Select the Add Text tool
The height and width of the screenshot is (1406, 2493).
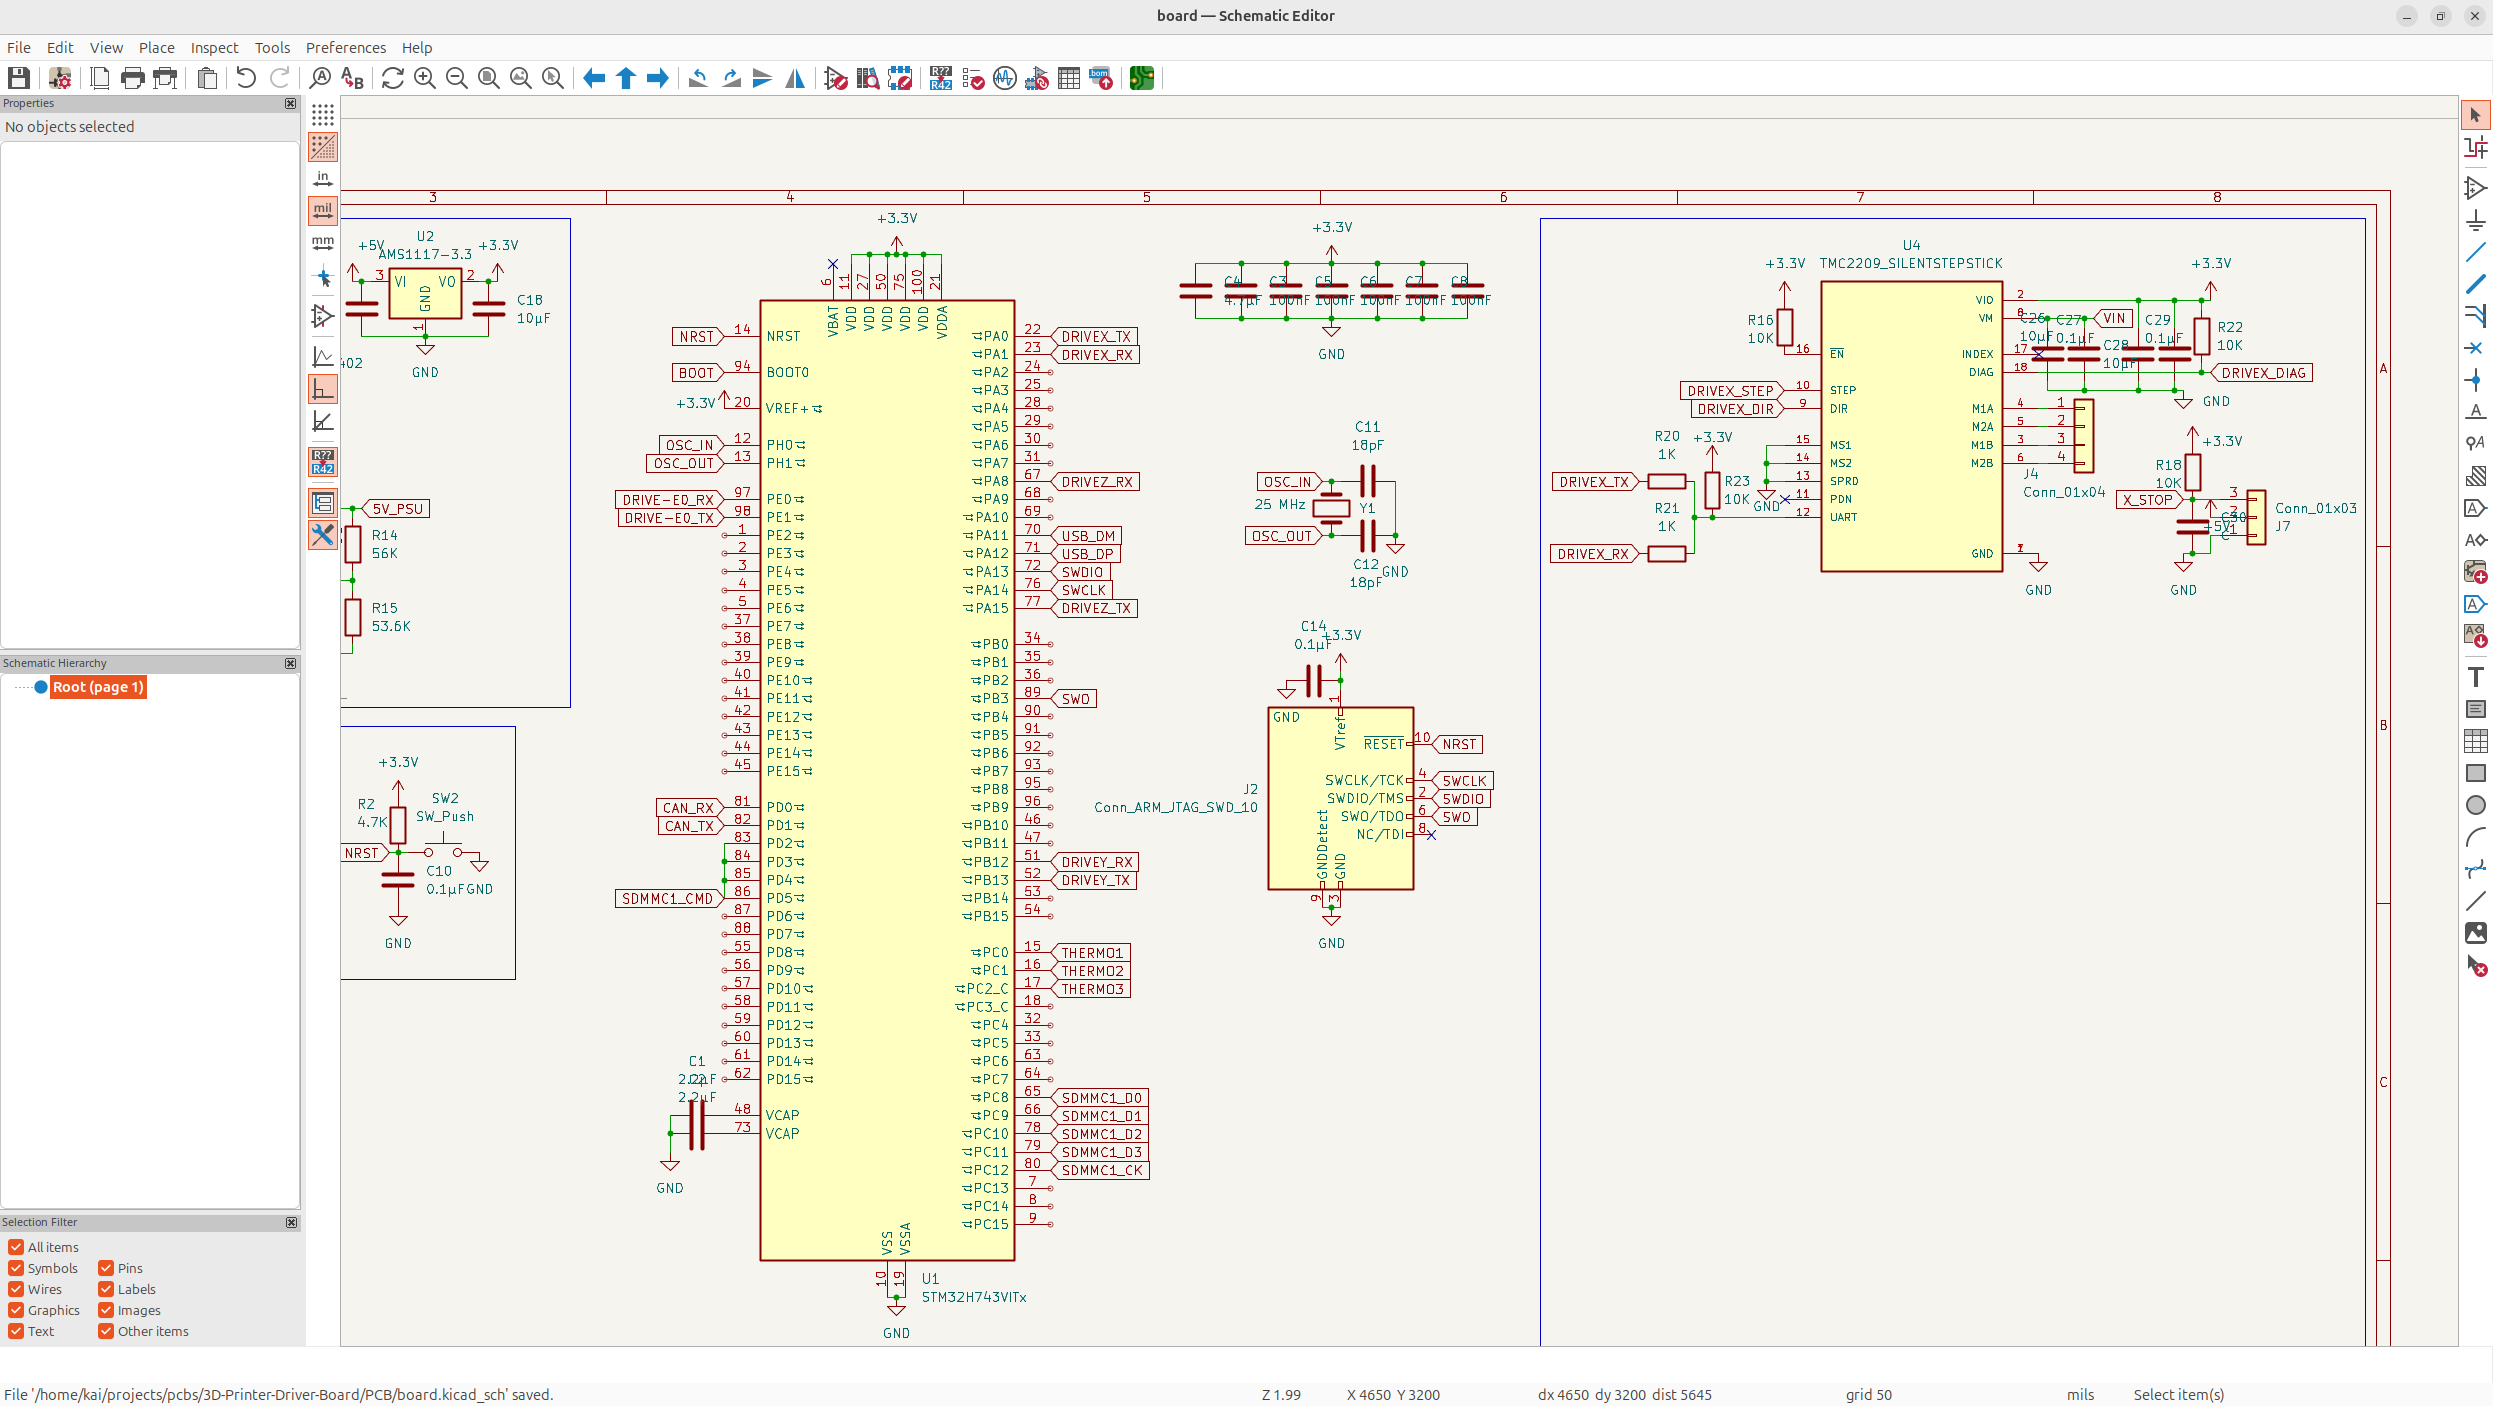[x=2475, y=677]
